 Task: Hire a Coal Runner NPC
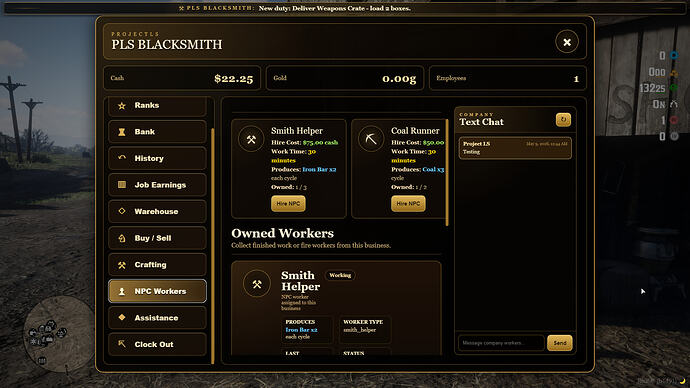408,204
